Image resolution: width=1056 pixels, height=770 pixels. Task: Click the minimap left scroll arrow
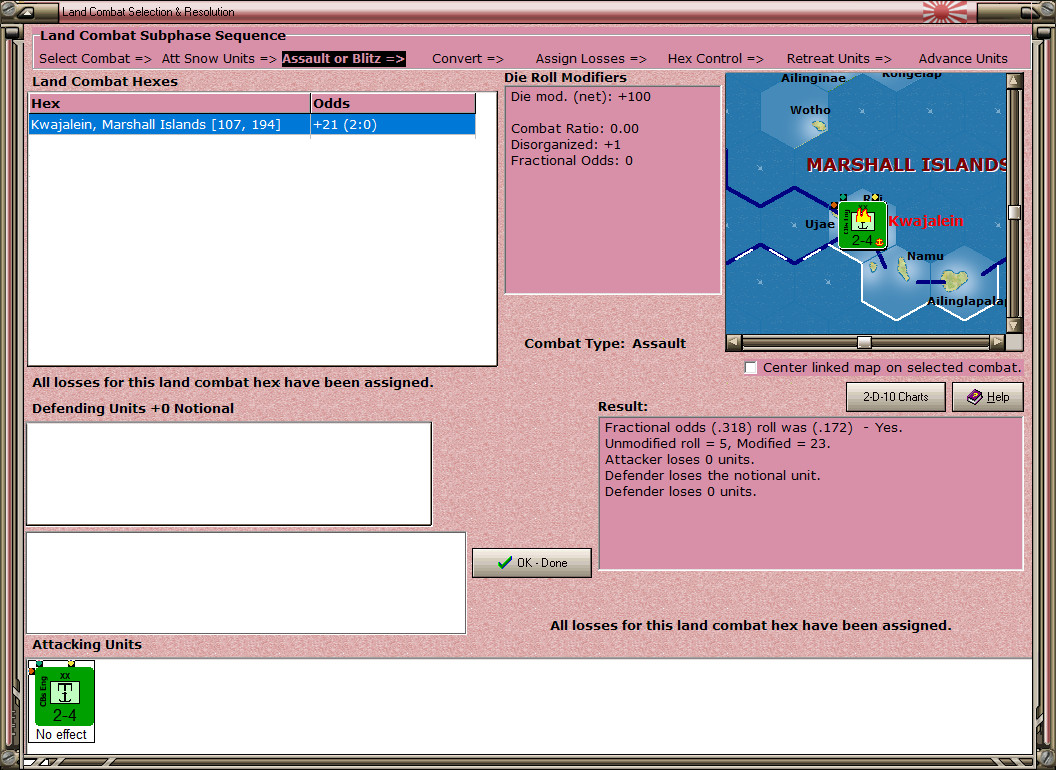point(733,342)
